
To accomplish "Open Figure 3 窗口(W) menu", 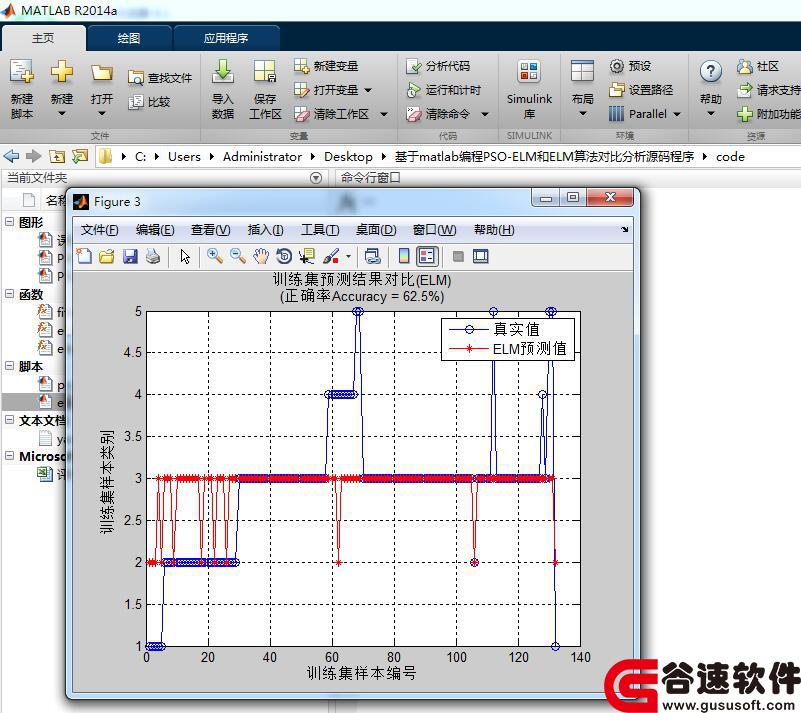I will 435,230.
